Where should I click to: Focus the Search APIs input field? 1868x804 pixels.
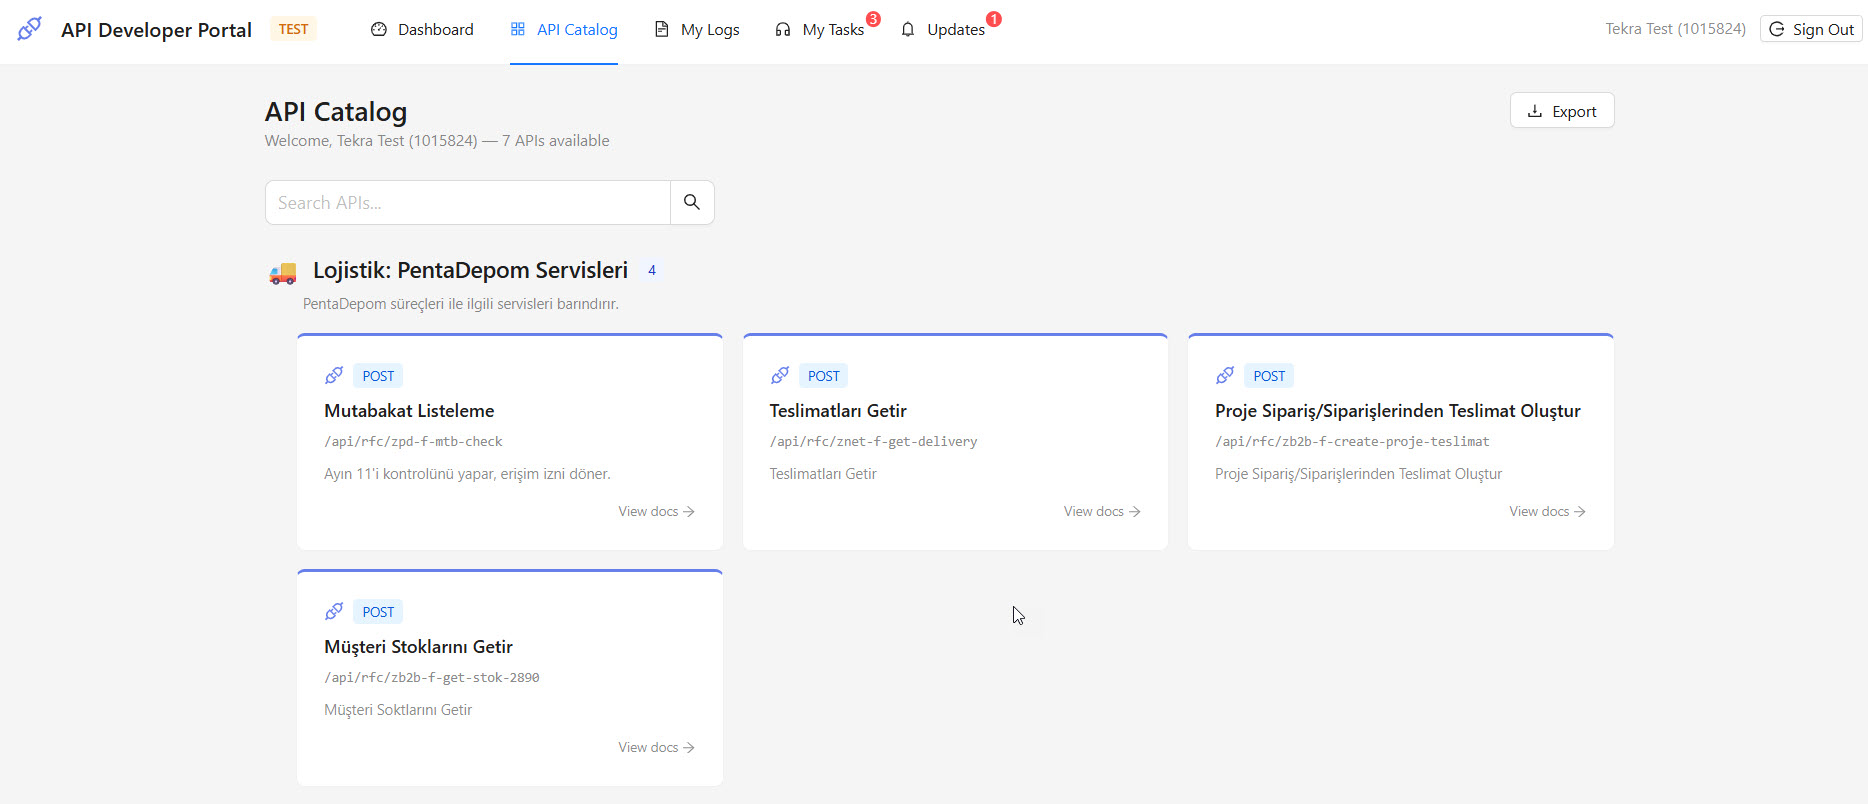tap(468, 203)
